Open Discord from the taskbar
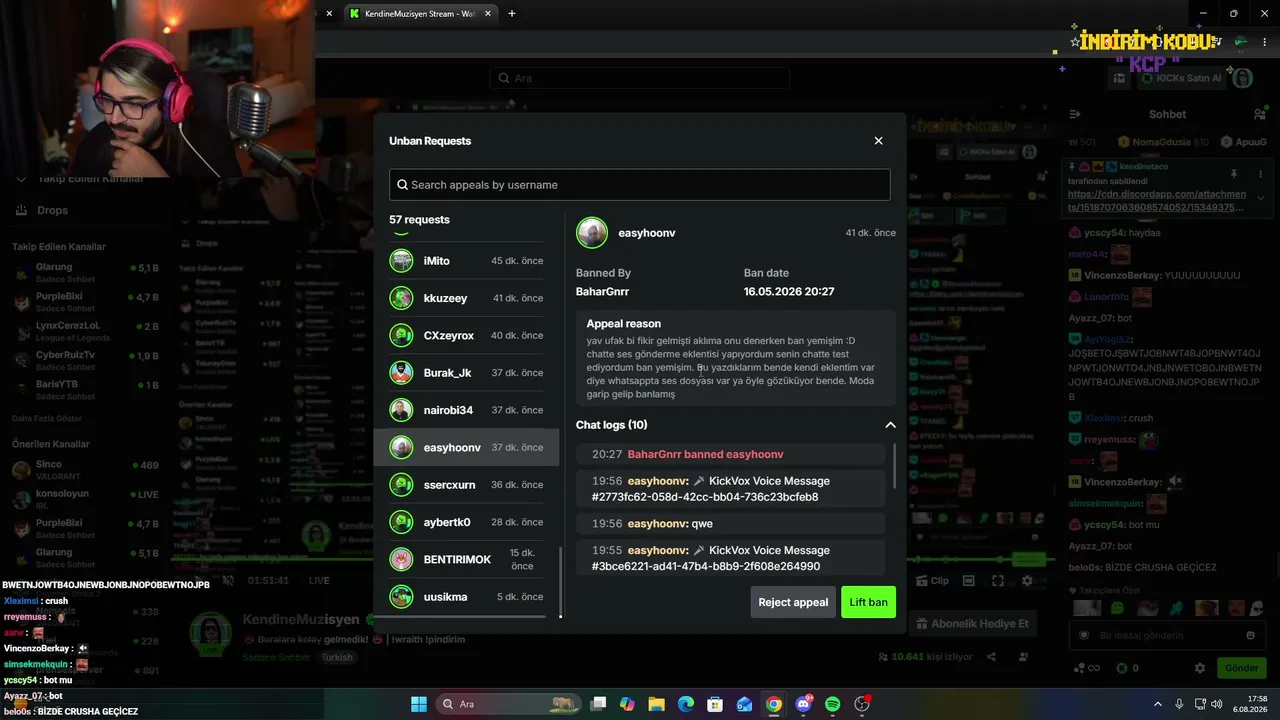Image resolution: width=1280 pixels, height=720 pixels. (803, 704)
